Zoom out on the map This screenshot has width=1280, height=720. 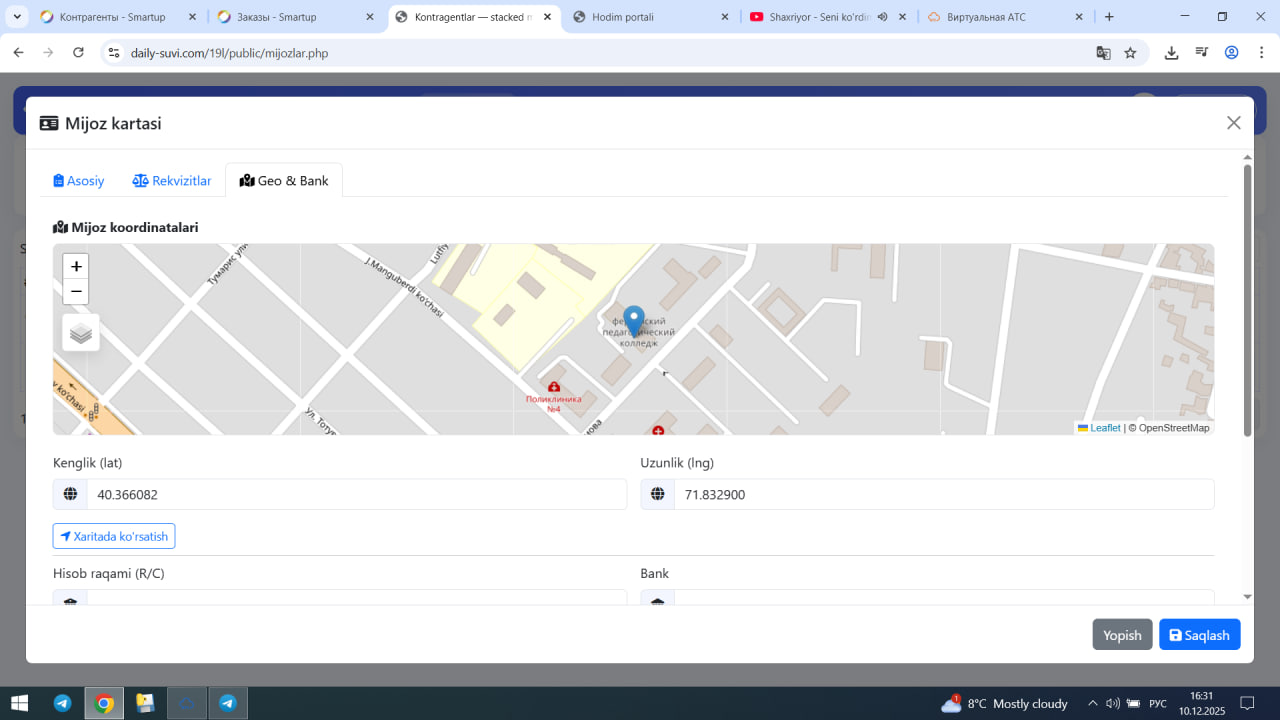76,292
